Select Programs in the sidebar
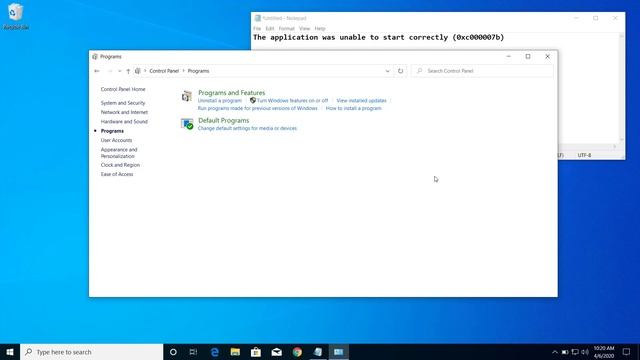This screenshot has width=640, height=360. click(112, 131)
